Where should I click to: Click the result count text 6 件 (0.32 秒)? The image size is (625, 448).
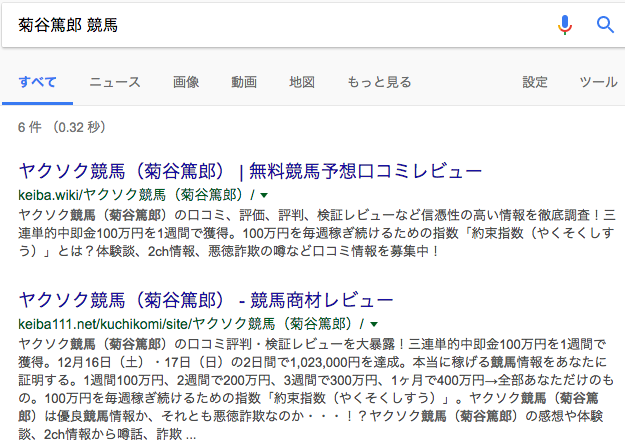(x=62, y=127)
